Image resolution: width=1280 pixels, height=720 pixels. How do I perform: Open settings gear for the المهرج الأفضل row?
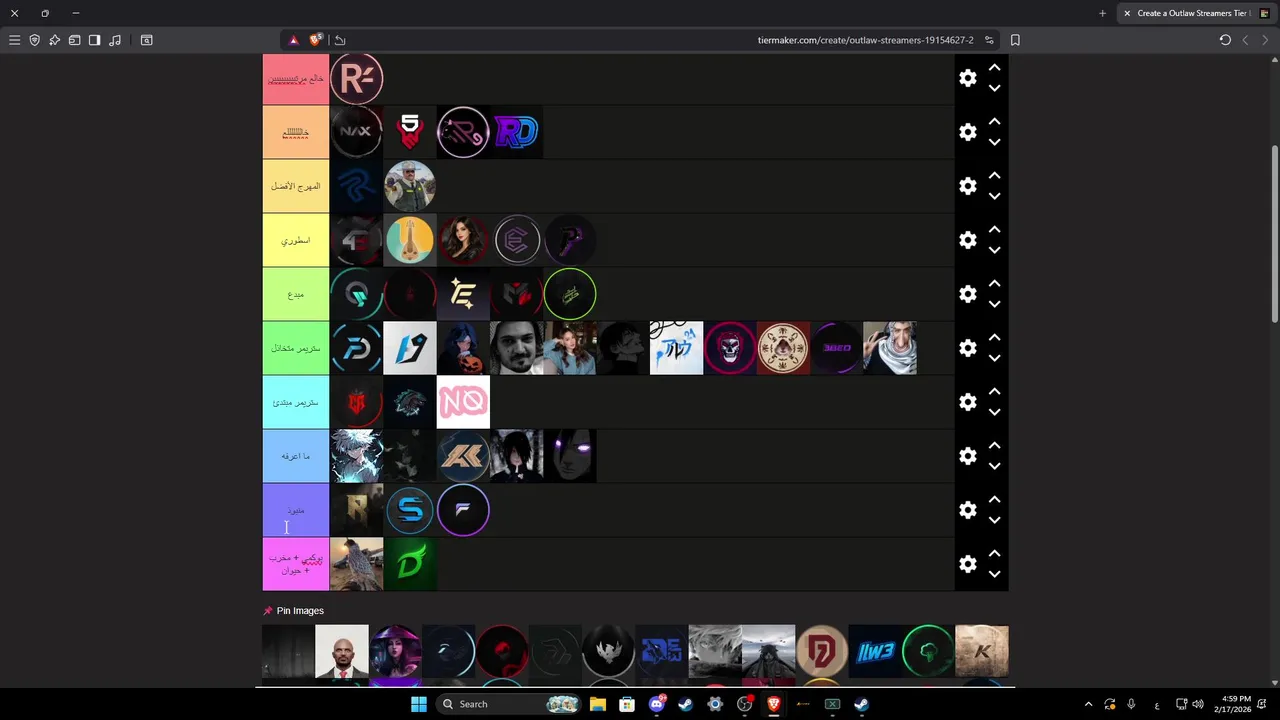click(x=967, y=186)
